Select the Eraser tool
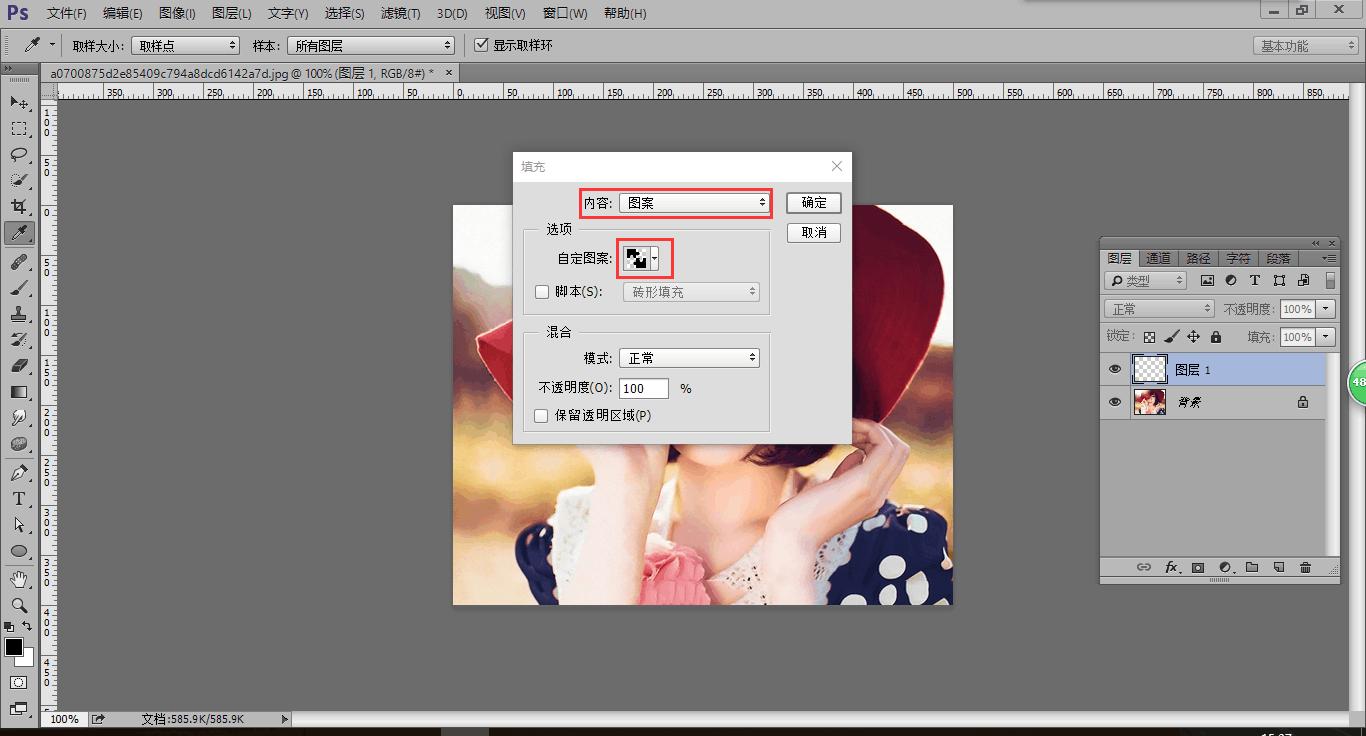 (19, 366)
